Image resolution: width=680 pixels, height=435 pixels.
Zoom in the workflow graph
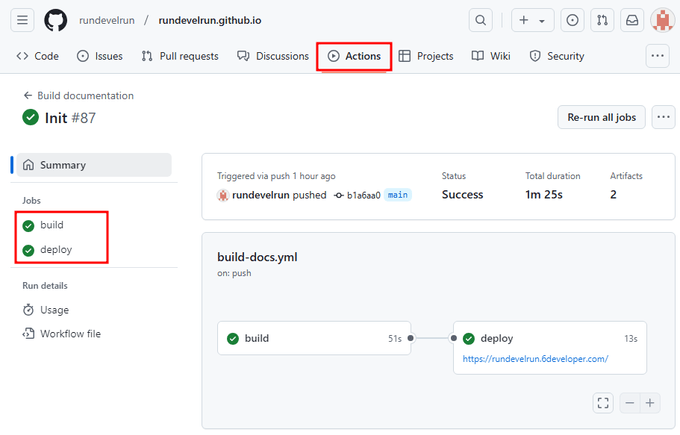(x=650, y=403)
